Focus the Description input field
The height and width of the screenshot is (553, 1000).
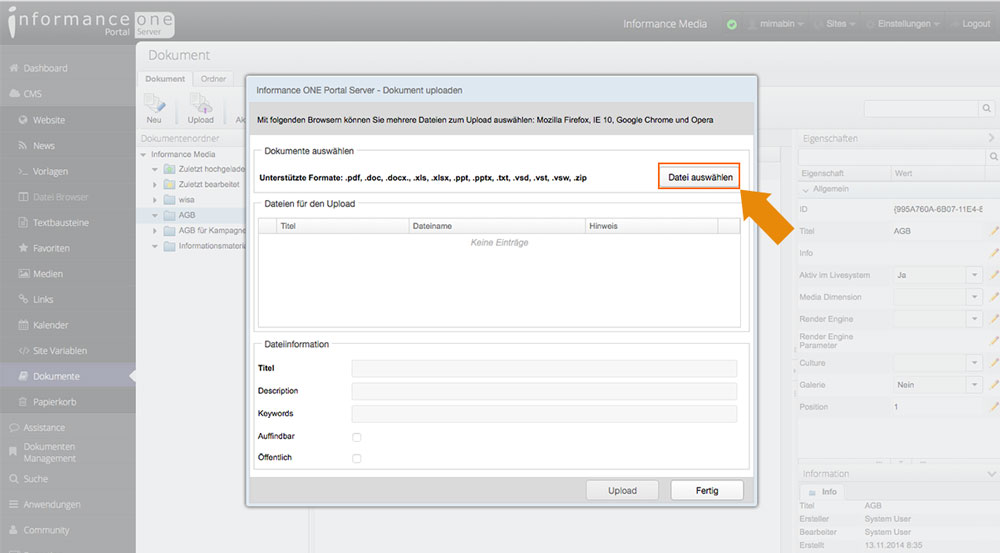point(544,391)
